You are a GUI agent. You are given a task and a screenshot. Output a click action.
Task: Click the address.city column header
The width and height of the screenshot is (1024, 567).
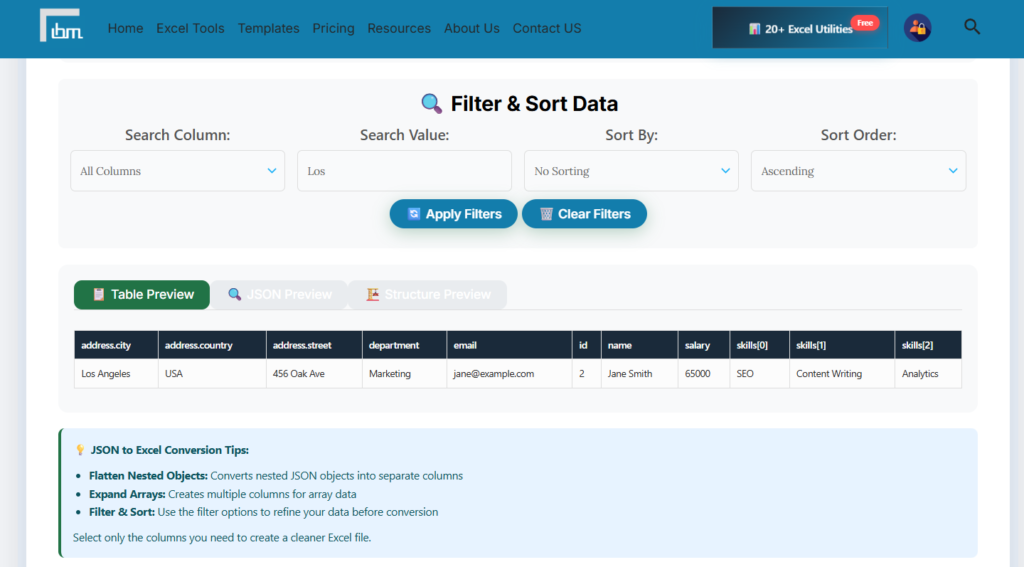(116, 345)
